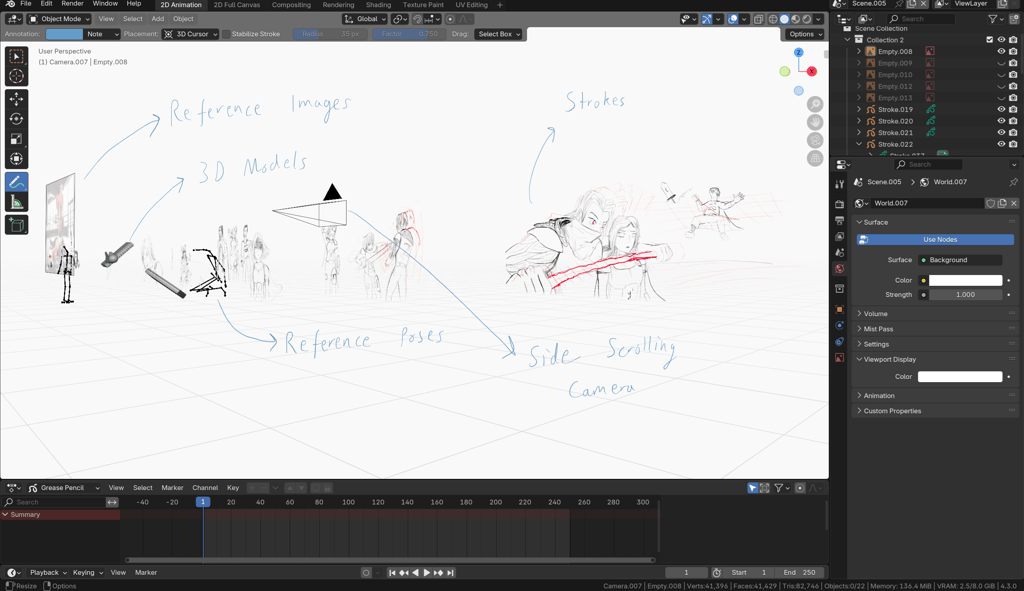Select the Scale tool
Viewport: 1024px width, 591px height.
[16, 138]
